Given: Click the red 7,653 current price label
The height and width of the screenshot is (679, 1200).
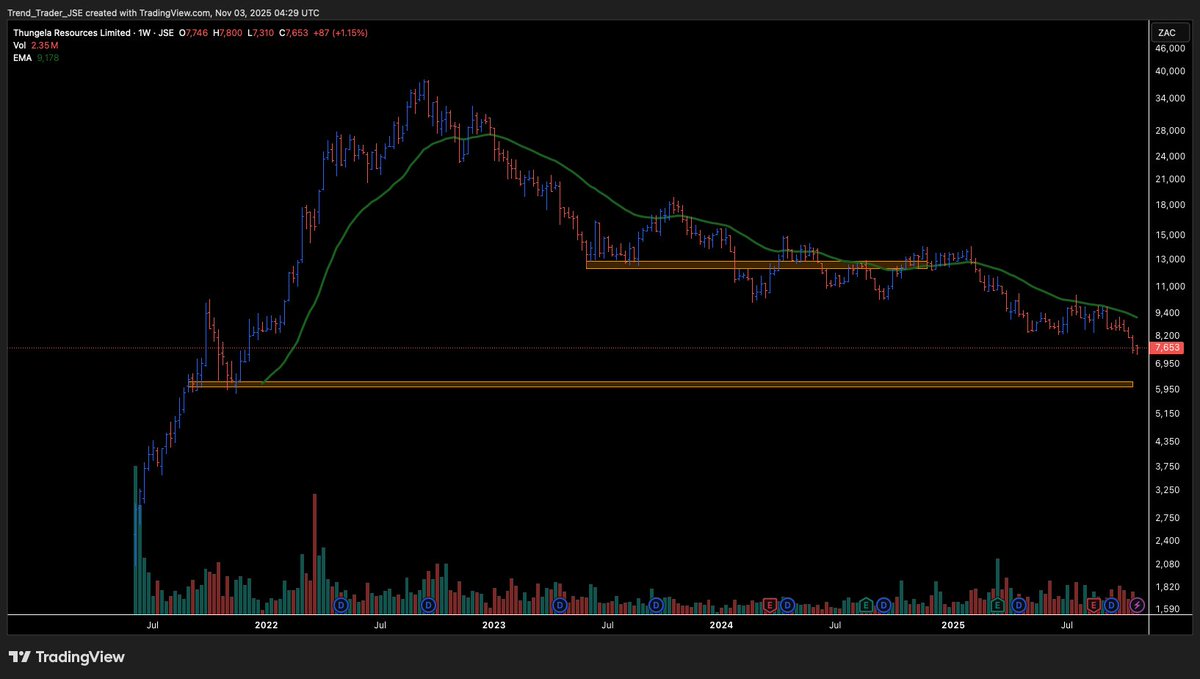Looking at the screenshot, I should coord(1167,348).
